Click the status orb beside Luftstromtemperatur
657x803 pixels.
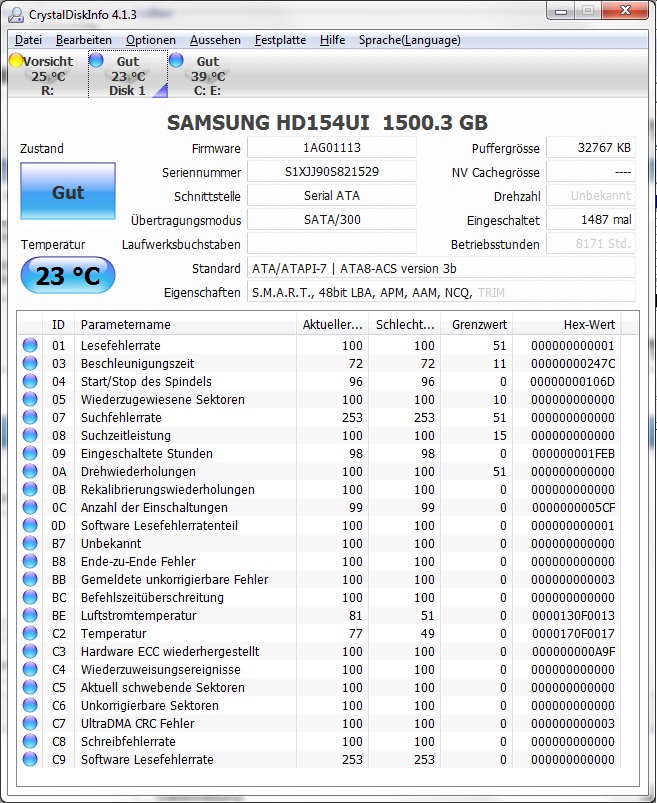click(x=30, y=615)
